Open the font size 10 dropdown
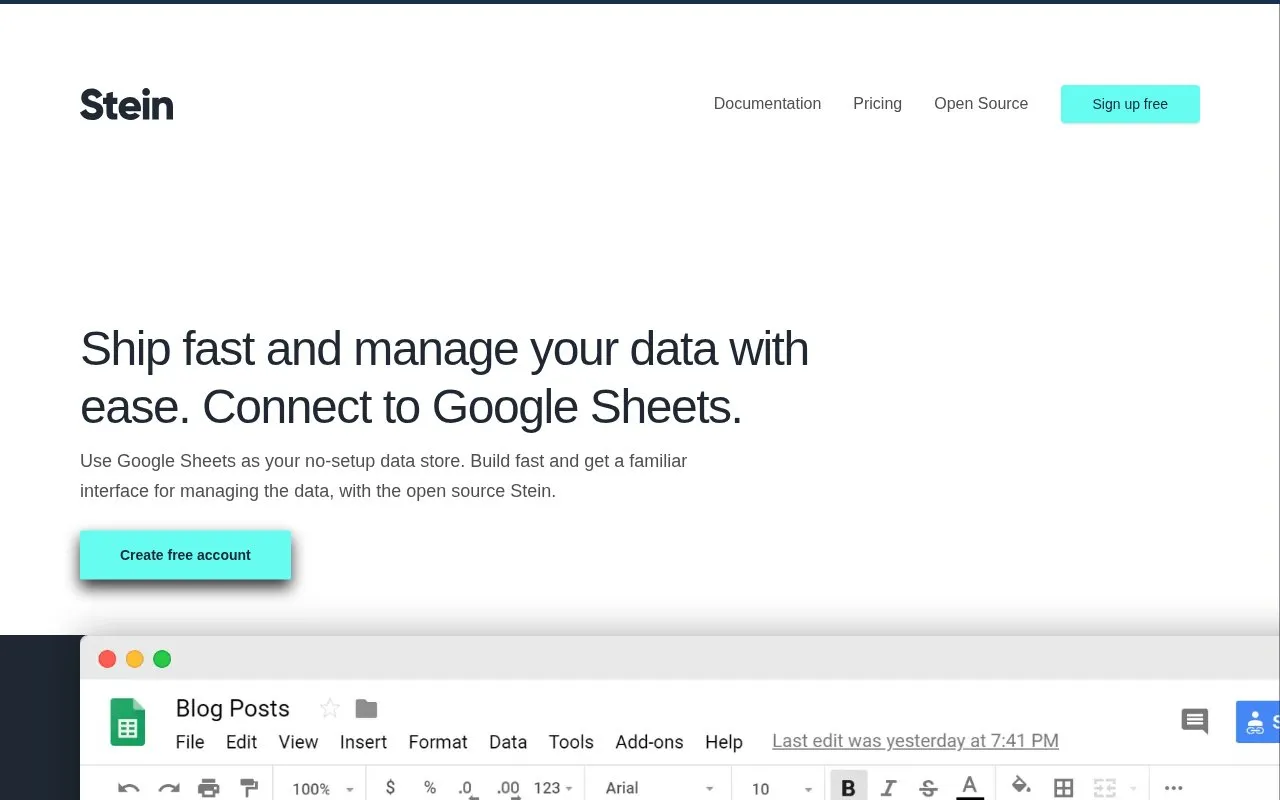Image resolution: width=1280 pixels, height=800 pixels. click(782, 789)
